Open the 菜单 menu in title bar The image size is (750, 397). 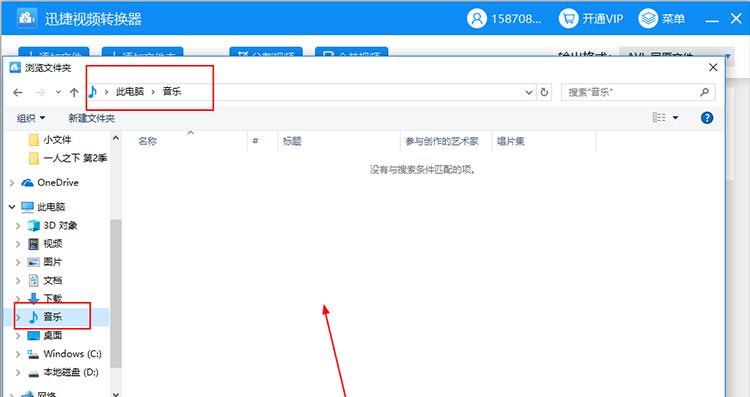(x=662, y=19)
